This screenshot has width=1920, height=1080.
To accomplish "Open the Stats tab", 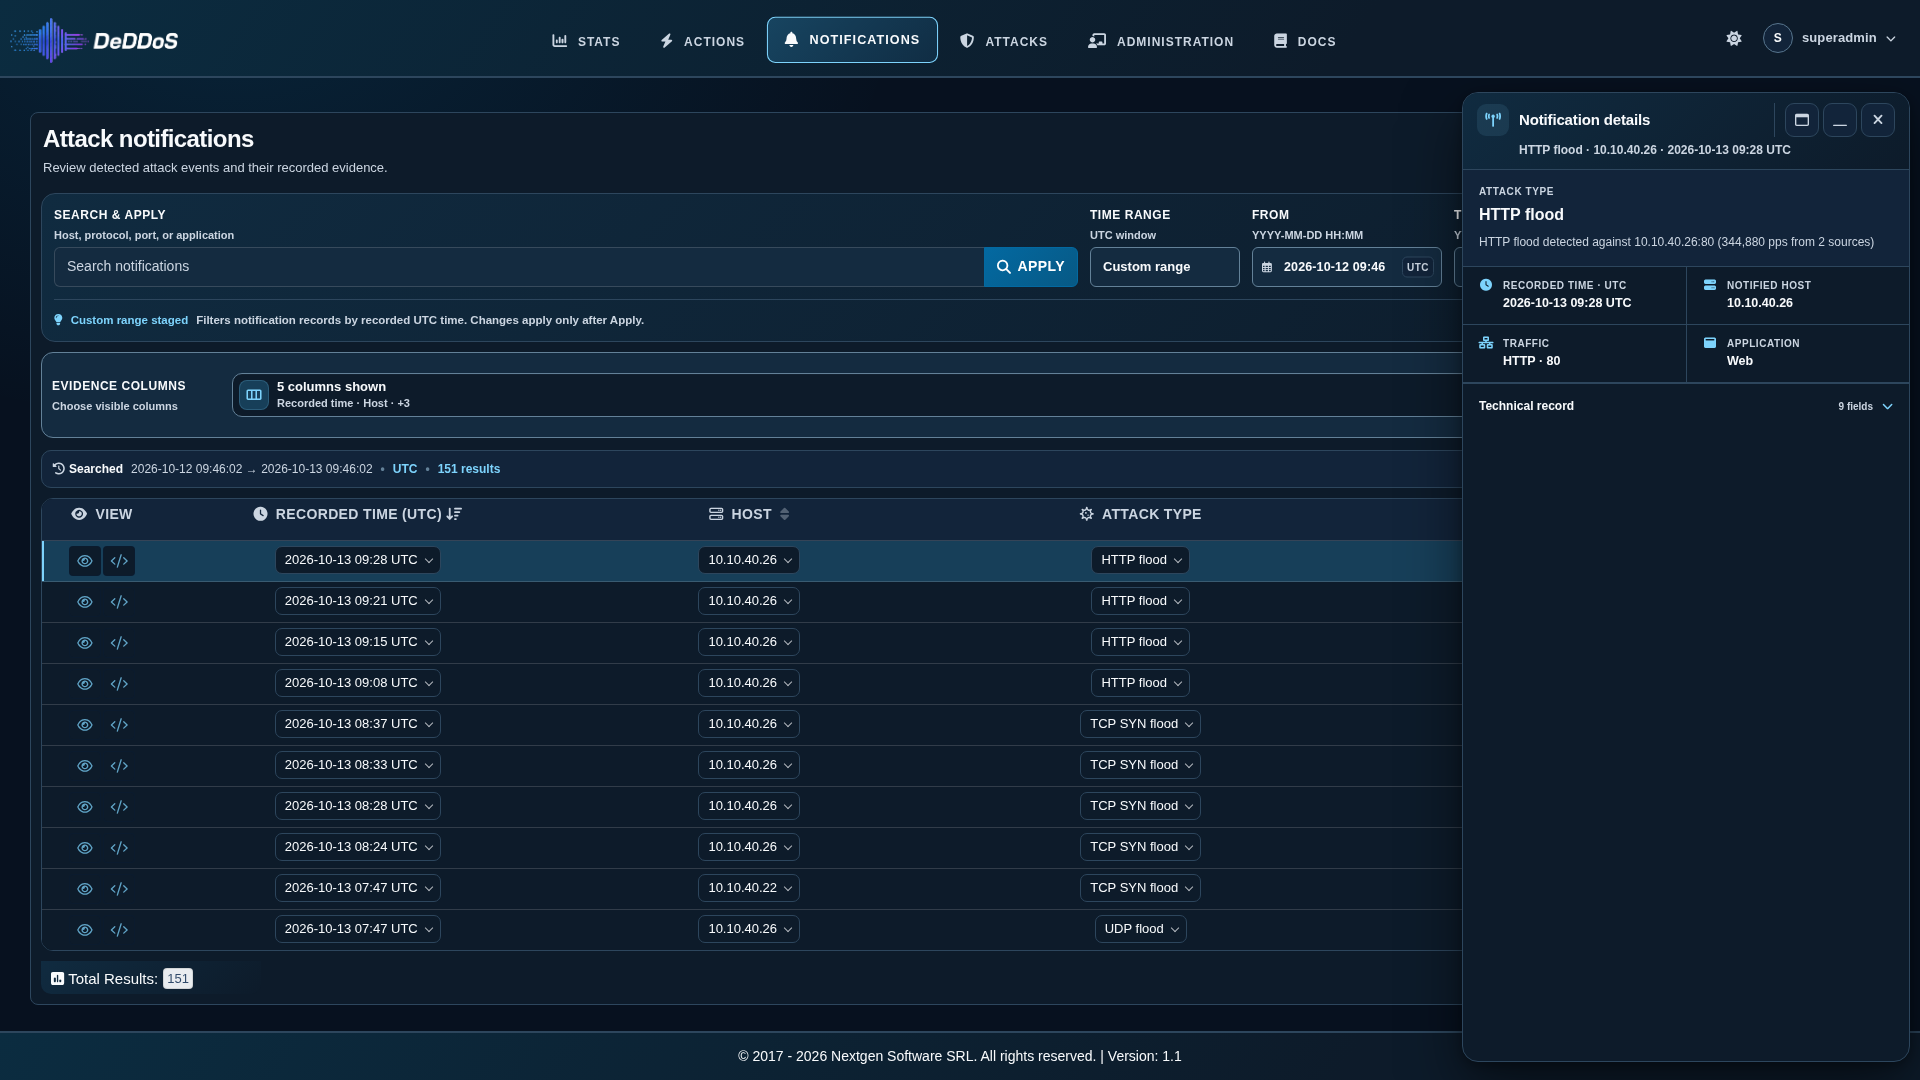I will [x=586, y=41].
